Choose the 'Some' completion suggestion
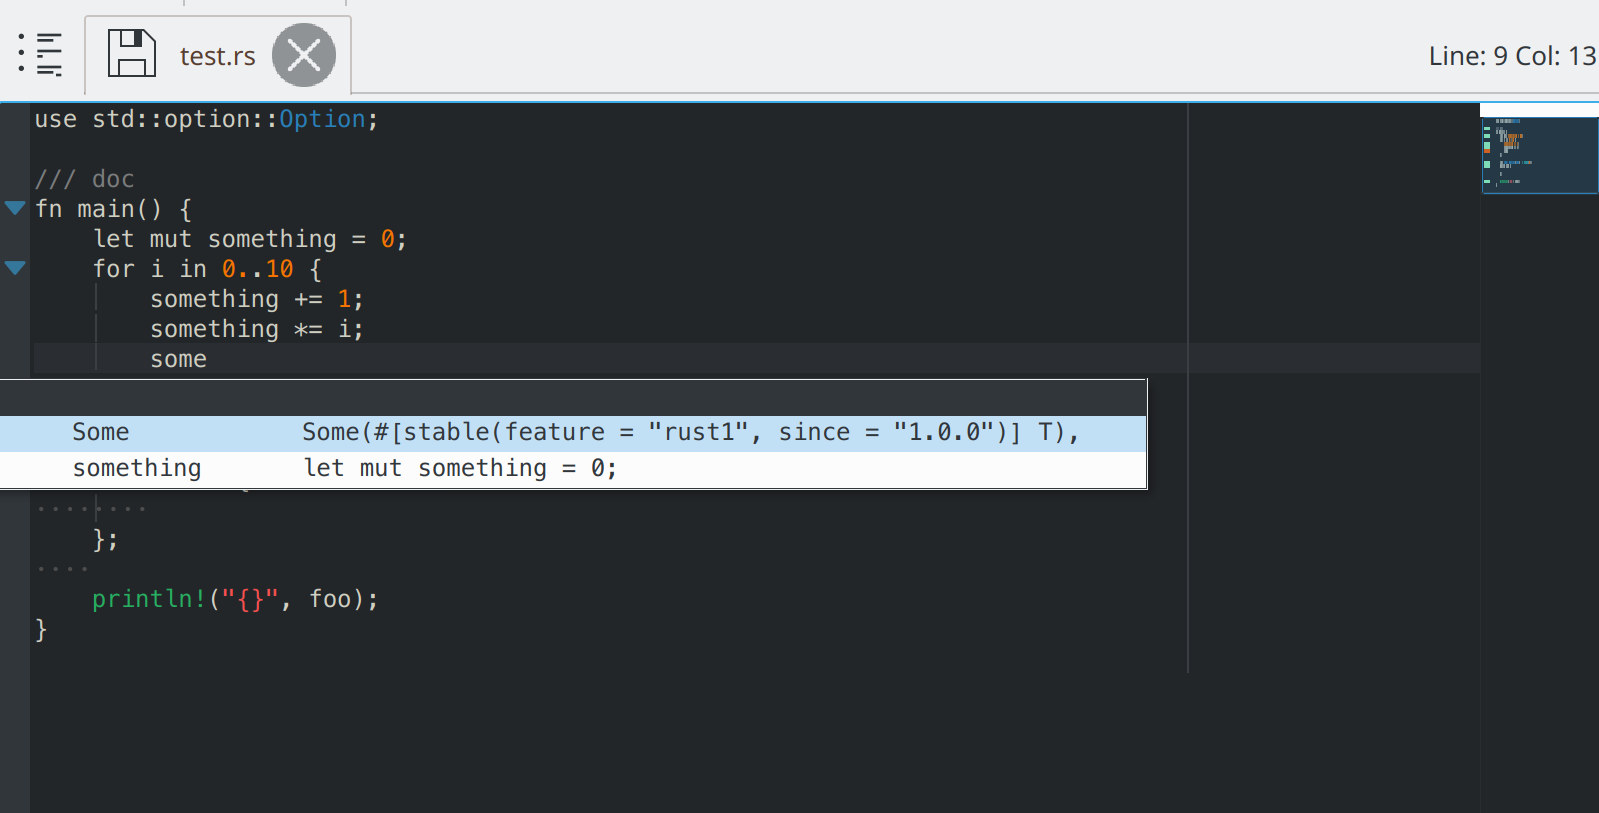Screen dimensions: 1599x813 573,433
